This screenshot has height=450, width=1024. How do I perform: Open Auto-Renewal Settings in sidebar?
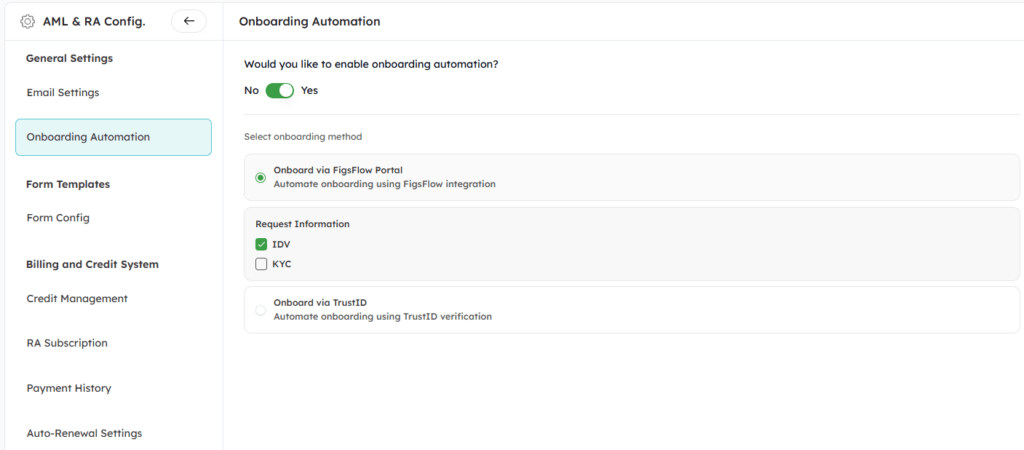[84, 433]
